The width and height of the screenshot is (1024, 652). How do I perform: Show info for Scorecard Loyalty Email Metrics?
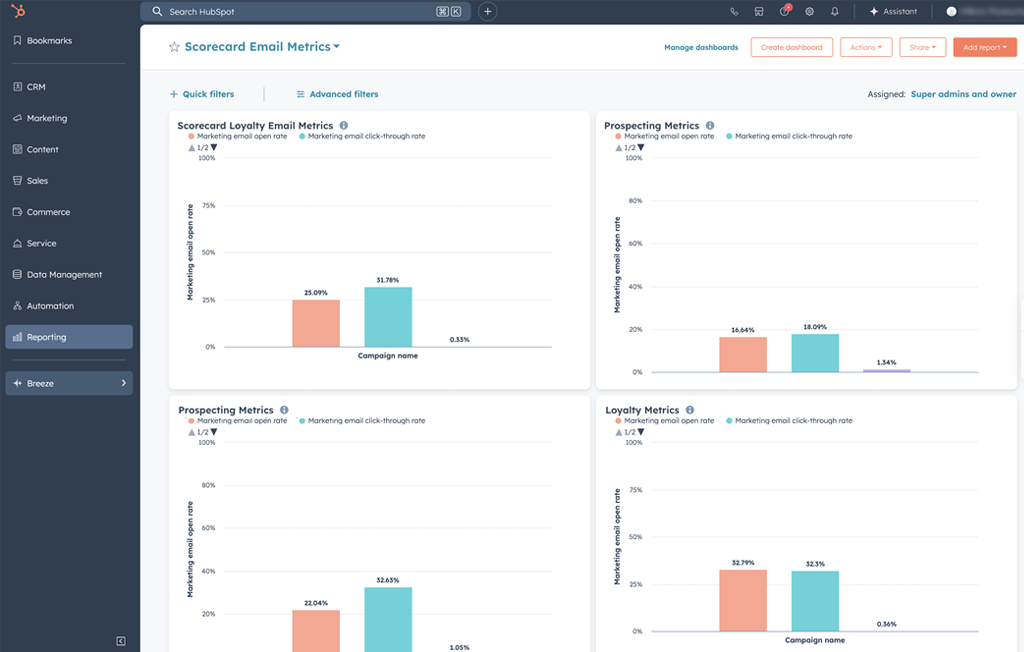[x=344, y=126]
